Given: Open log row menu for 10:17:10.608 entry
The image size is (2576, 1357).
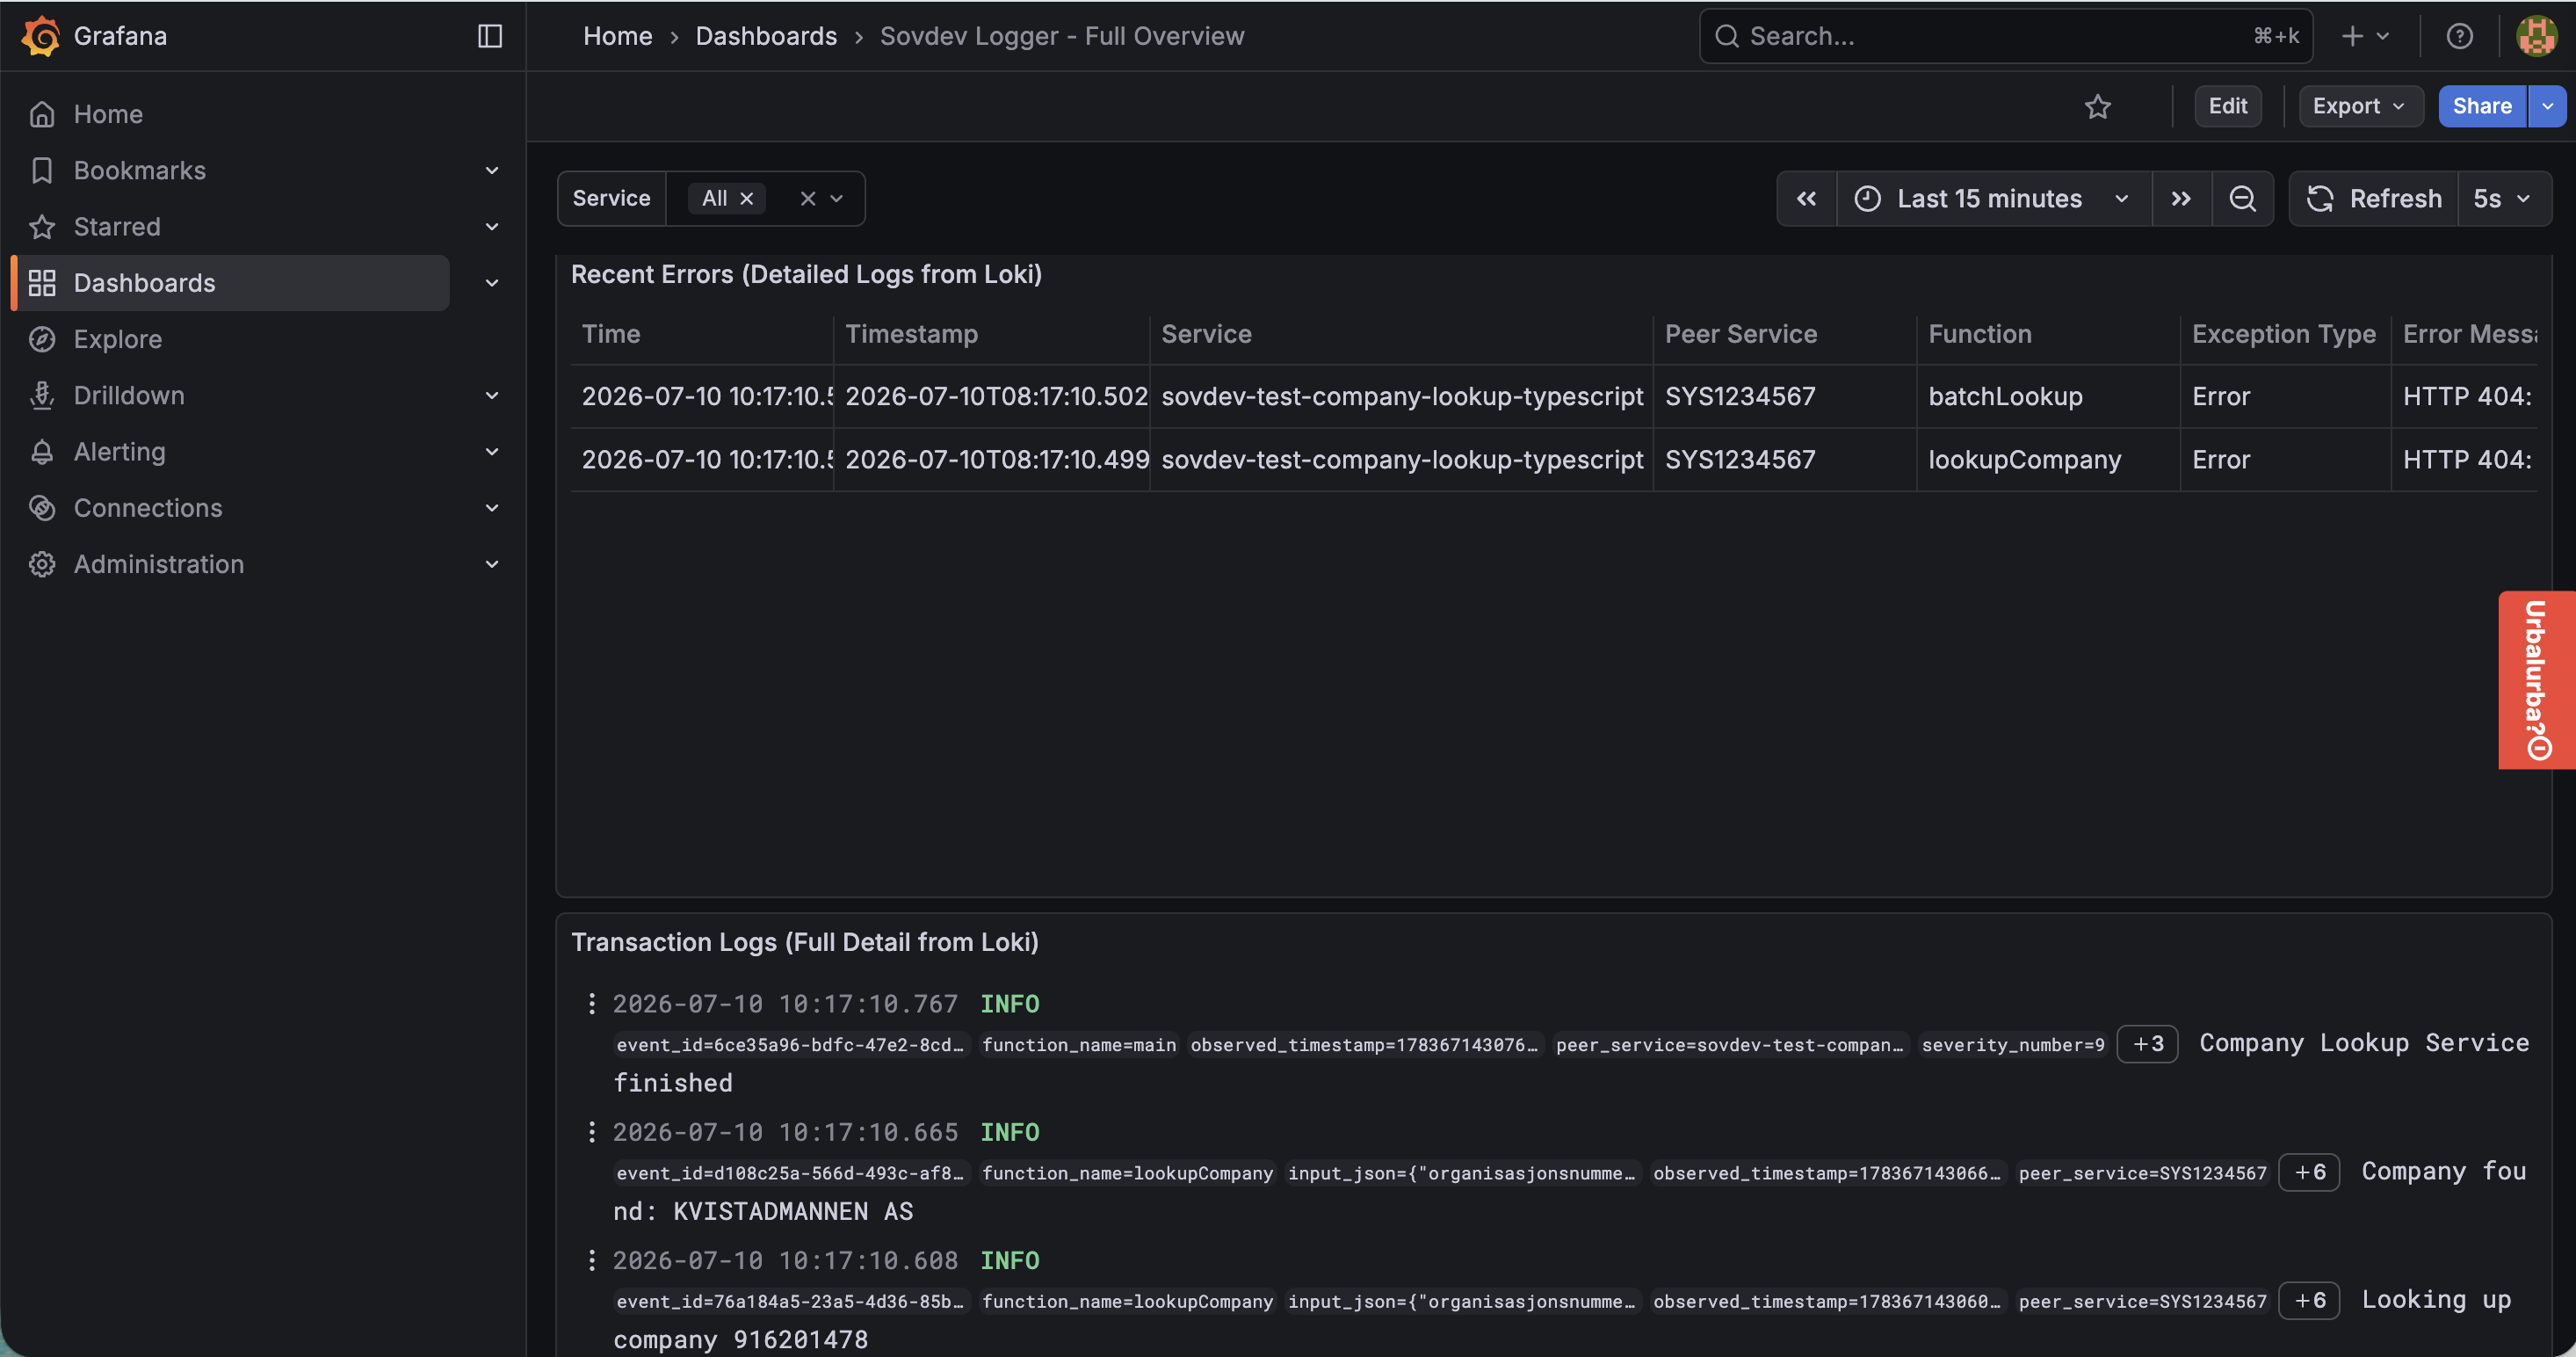Looking at the screenshot, I should click(x=591, y=1260).
